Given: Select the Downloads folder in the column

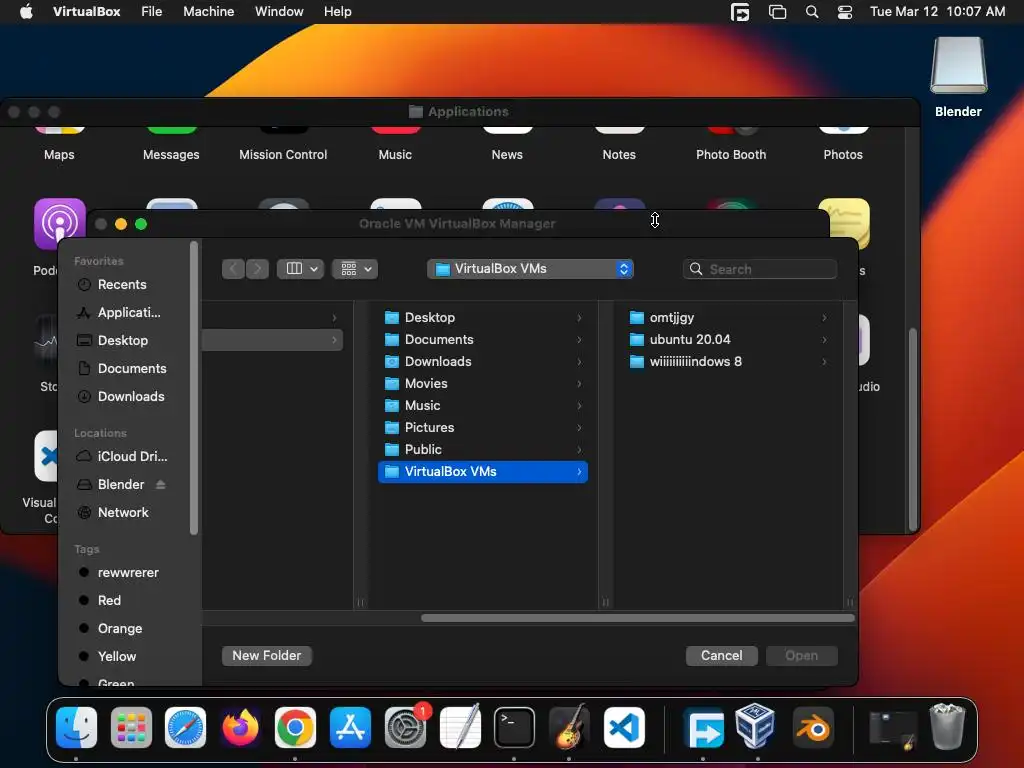Looking at the screenshot, I should (483, 362).
